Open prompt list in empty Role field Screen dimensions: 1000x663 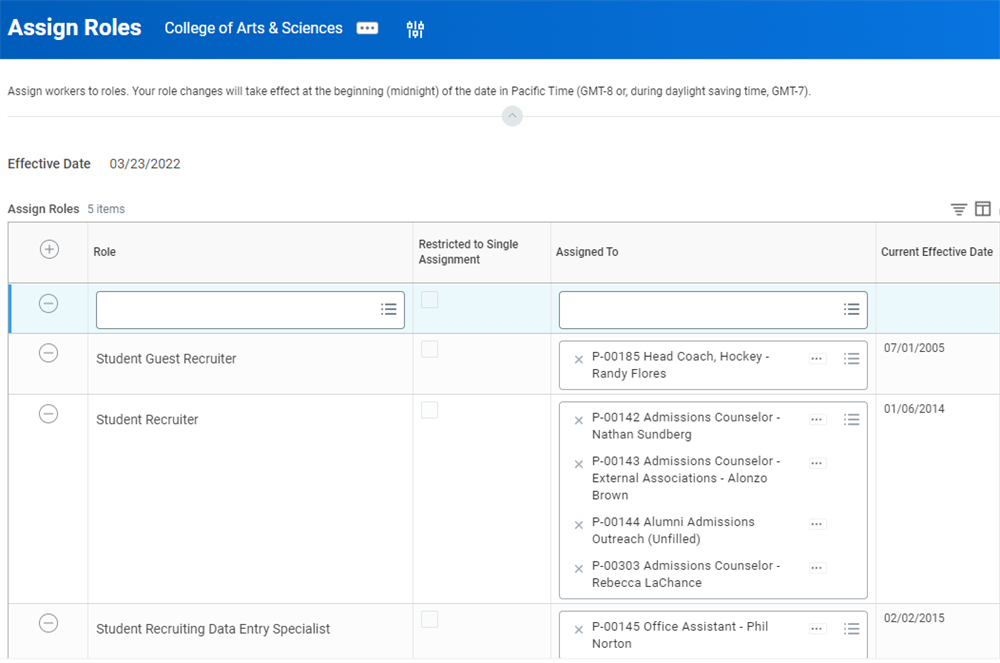tap(388, 310)
